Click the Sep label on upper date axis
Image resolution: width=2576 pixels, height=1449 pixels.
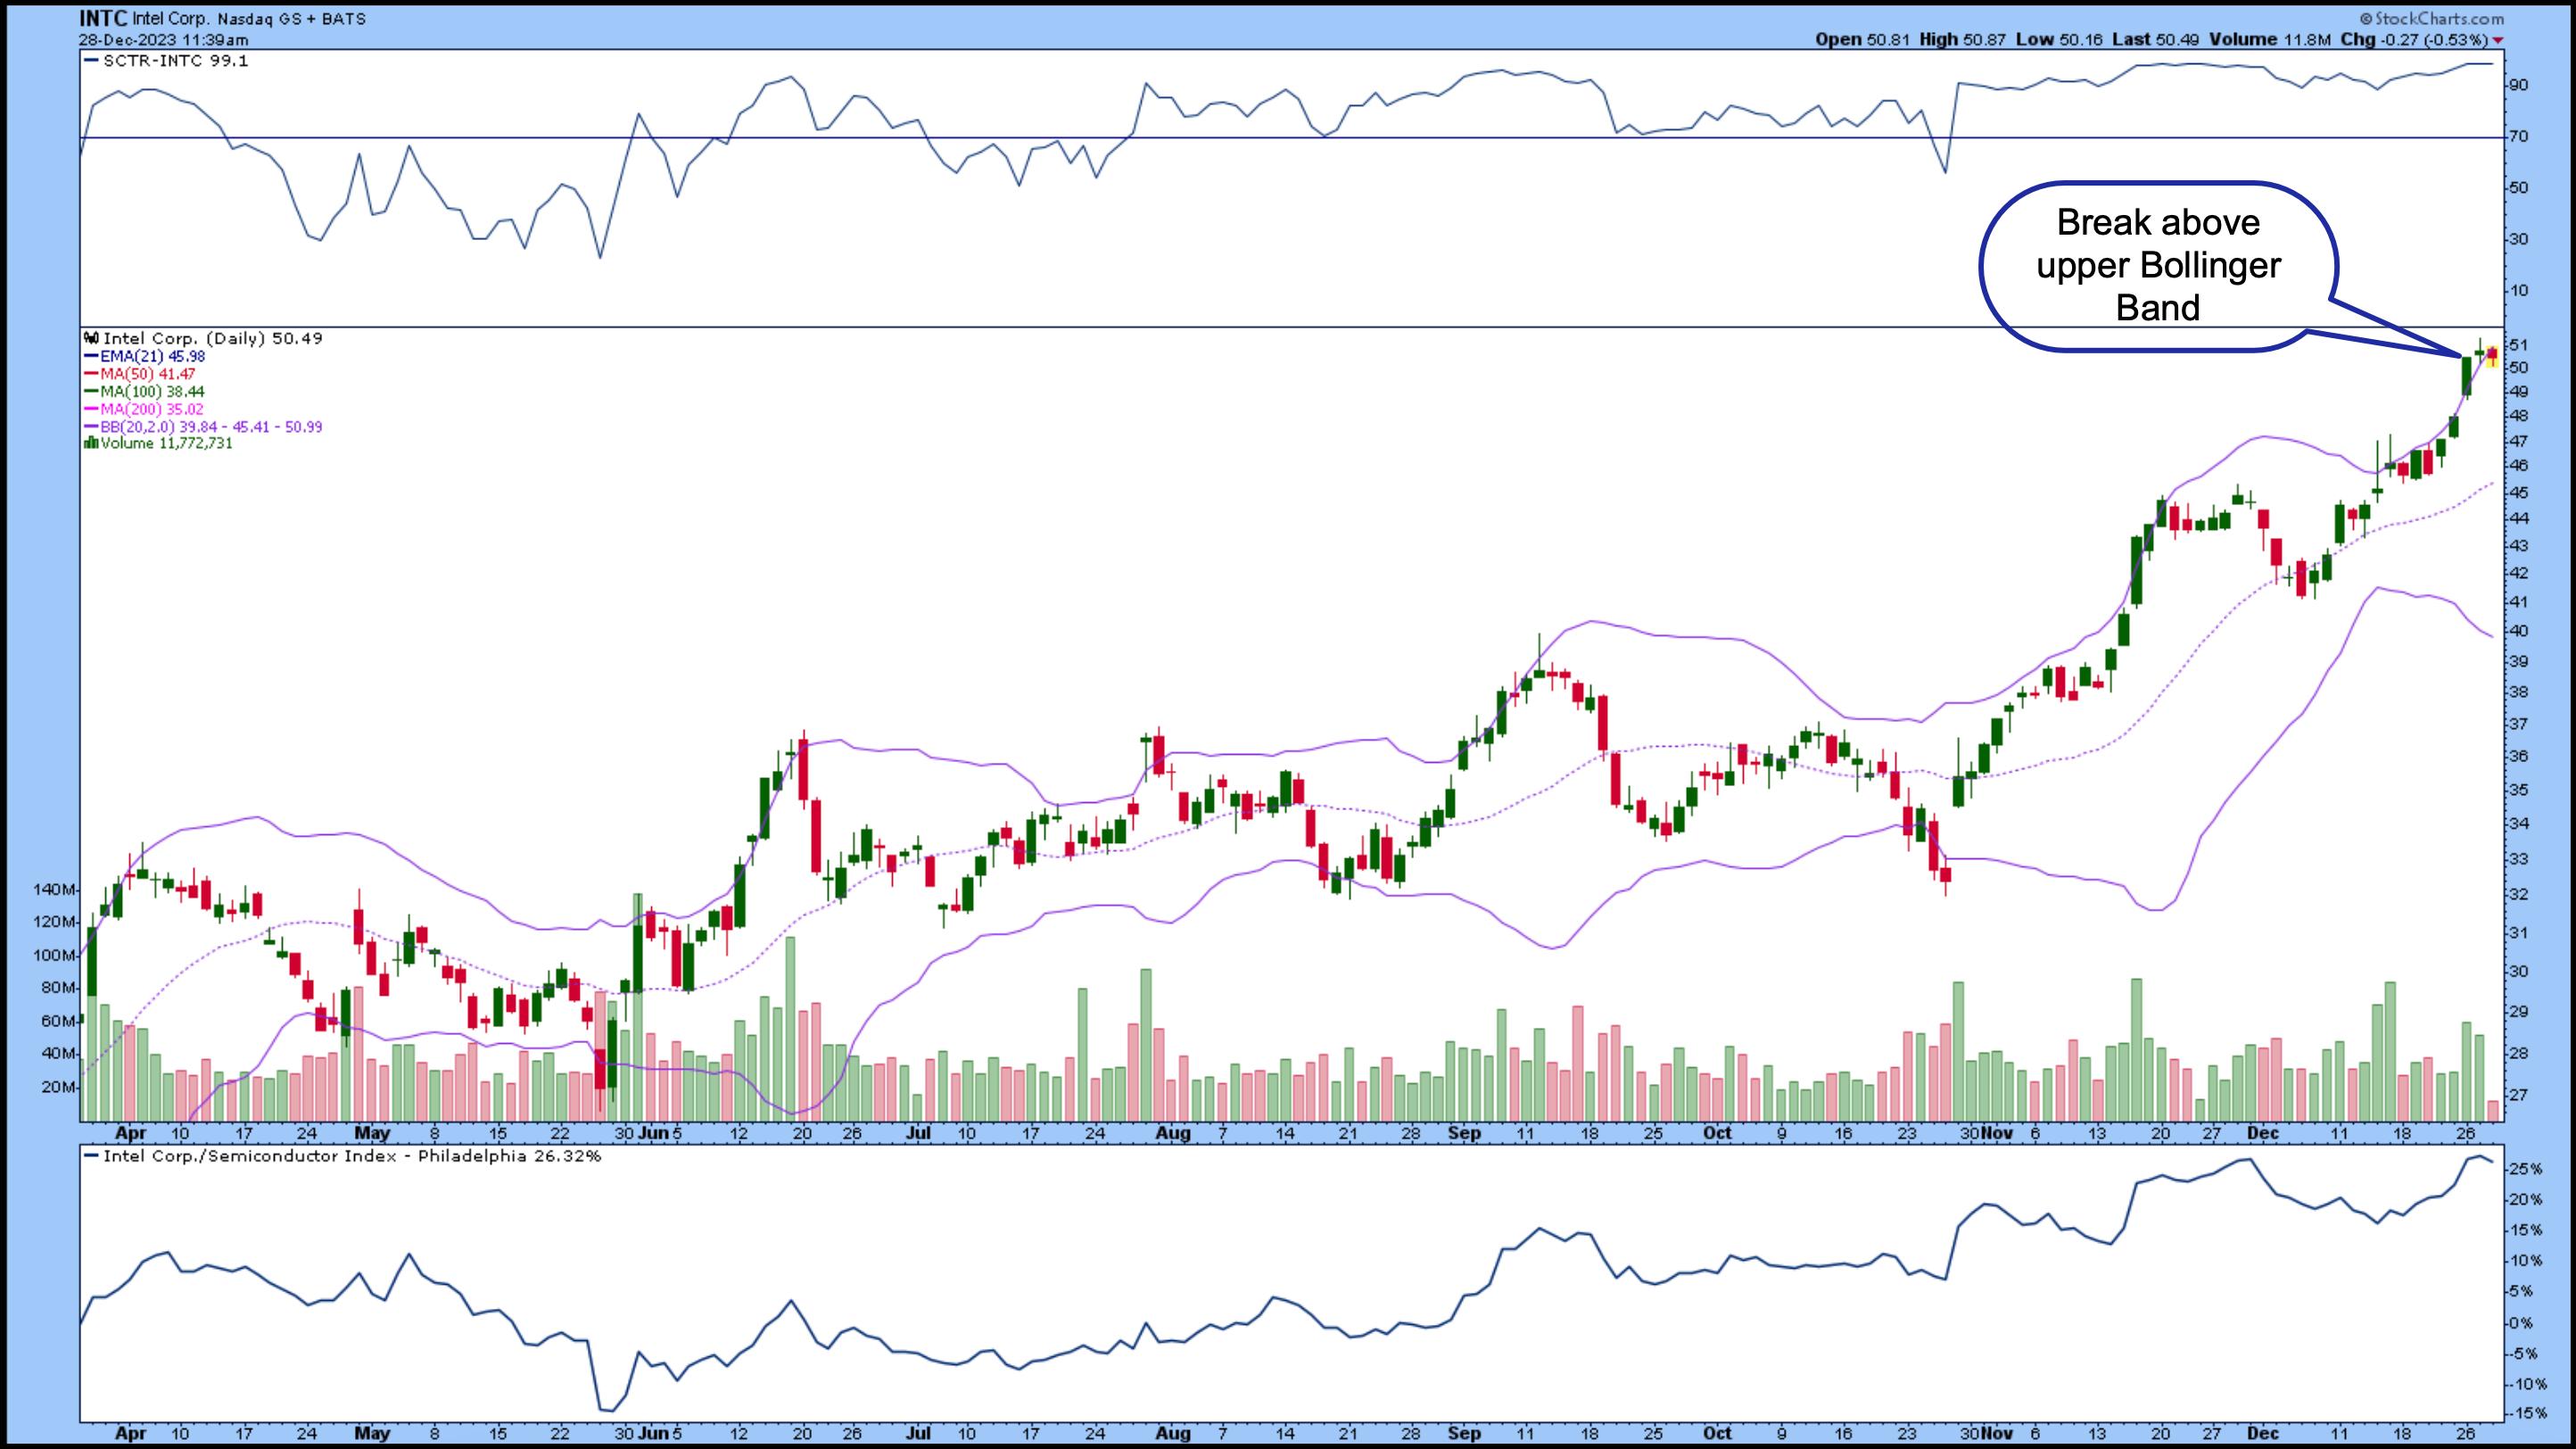coord(1464,1133)
